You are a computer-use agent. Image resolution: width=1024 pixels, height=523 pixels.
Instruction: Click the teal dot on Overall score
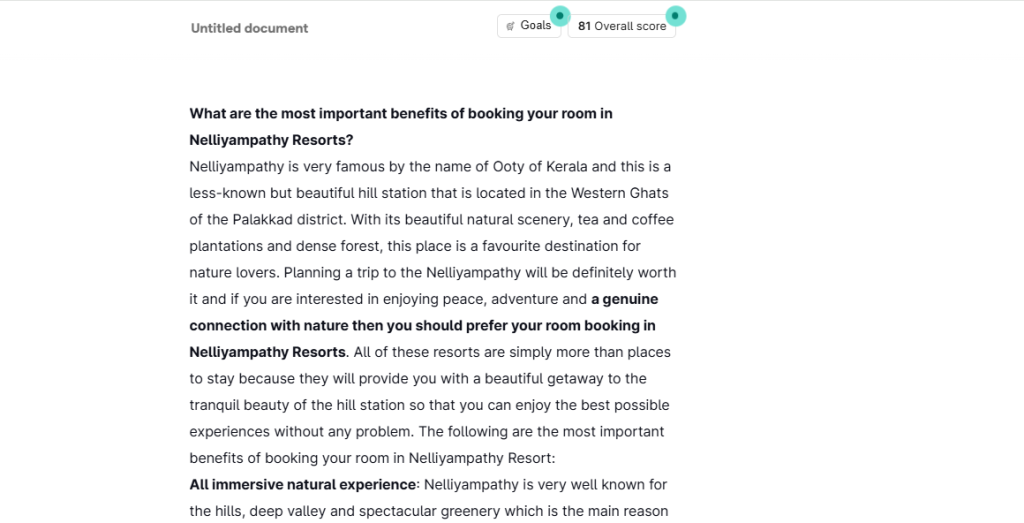(x=675, y=16)
